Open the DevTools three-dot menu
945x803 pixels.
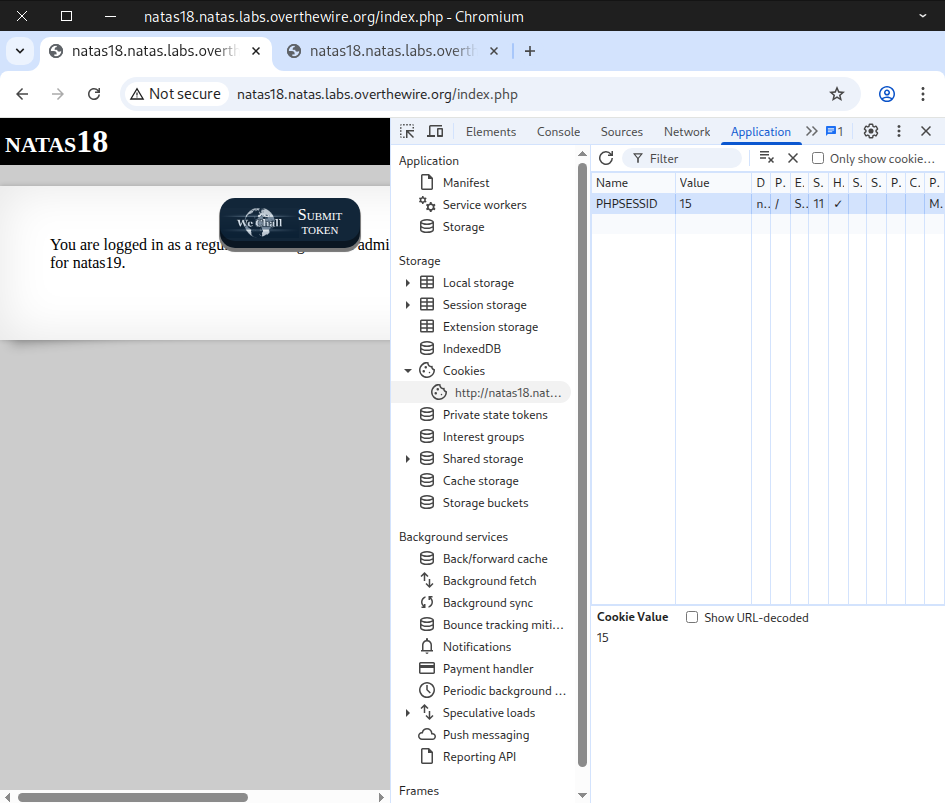click(x=899, y=131)
